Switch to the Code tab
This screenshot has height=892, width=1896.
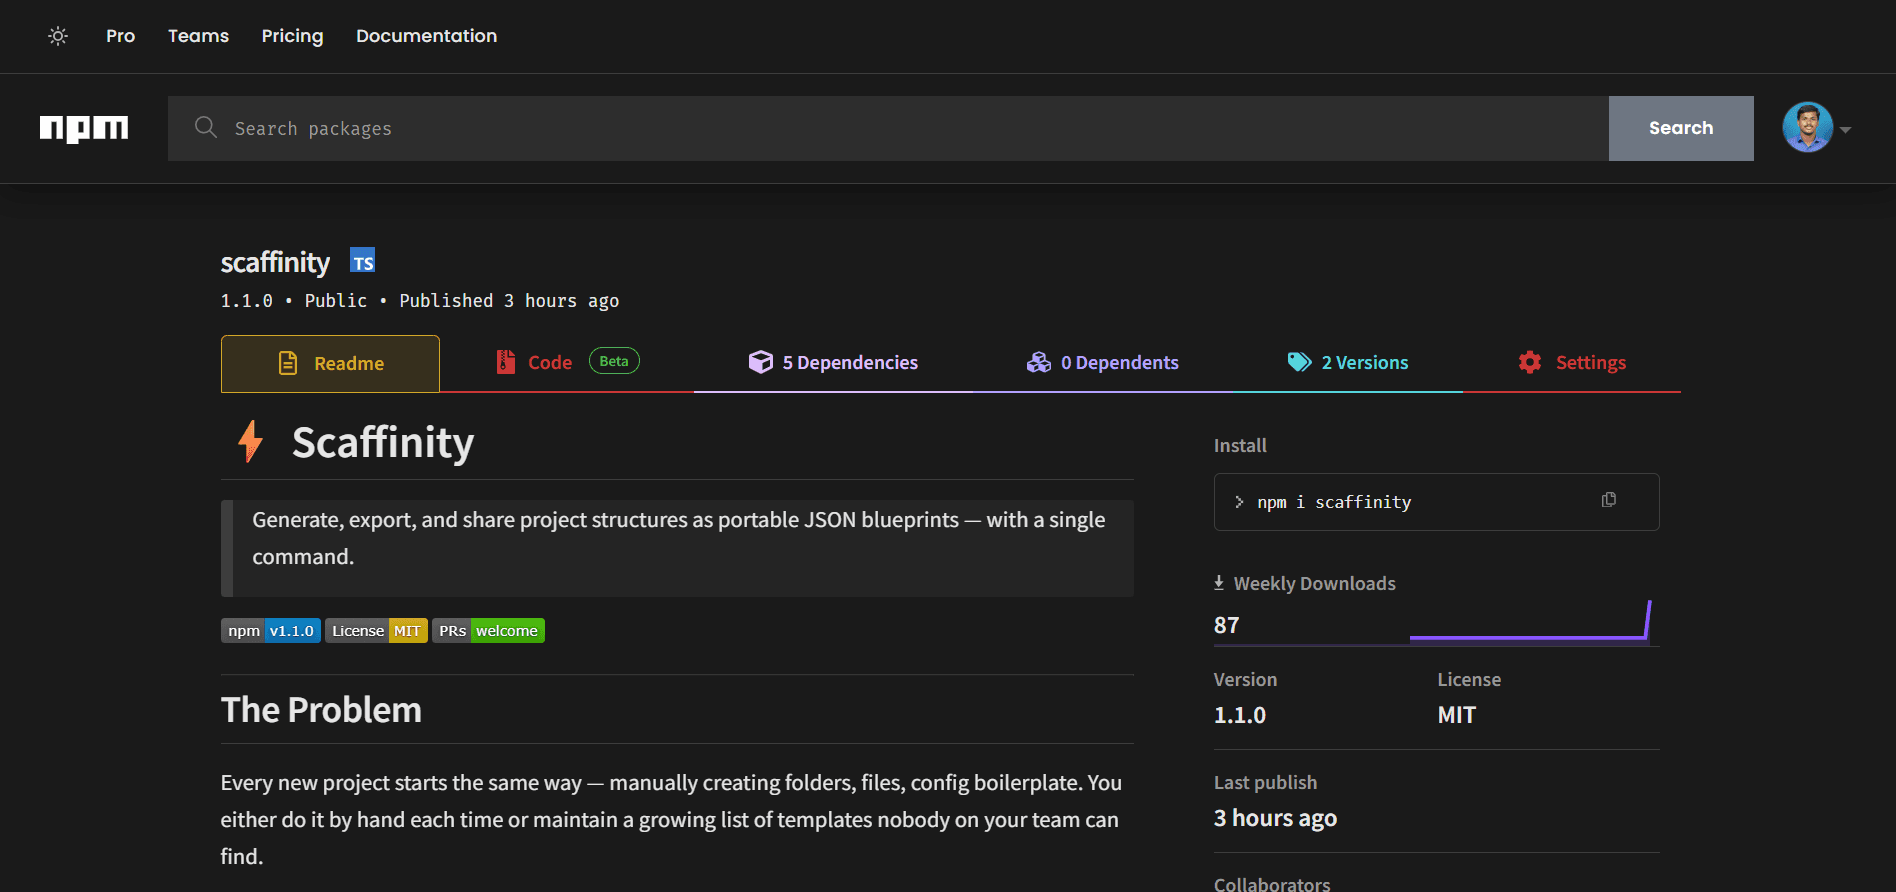click(567, 363)
